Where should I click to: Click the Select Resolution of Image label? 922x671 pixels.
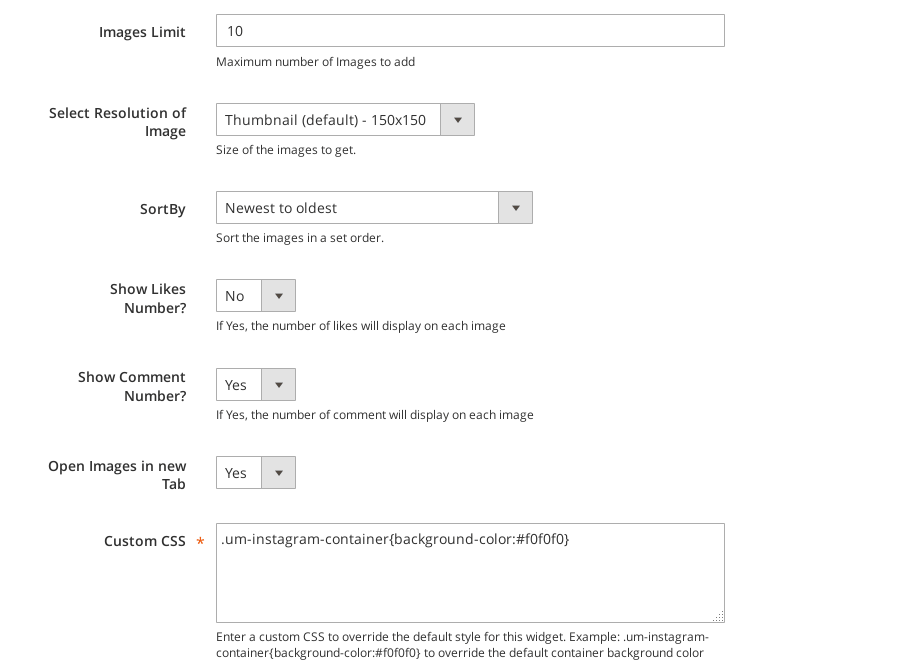[x=118, y=122]
